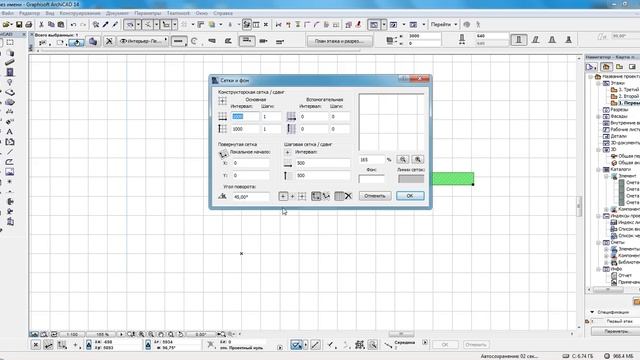The image size is (640, 360).
Task: Click the snap grid origin icon
Action: [x=287, y=152]
